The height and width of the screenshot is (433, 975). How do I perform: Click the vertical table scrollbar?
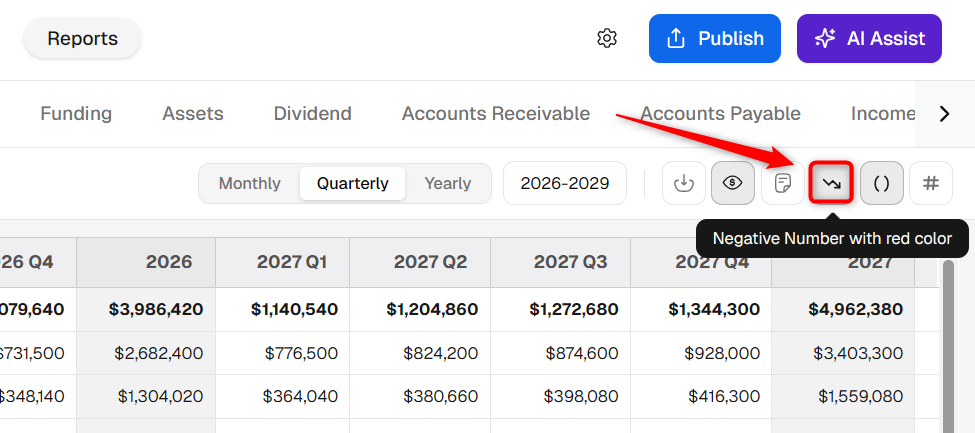(948, 347)
